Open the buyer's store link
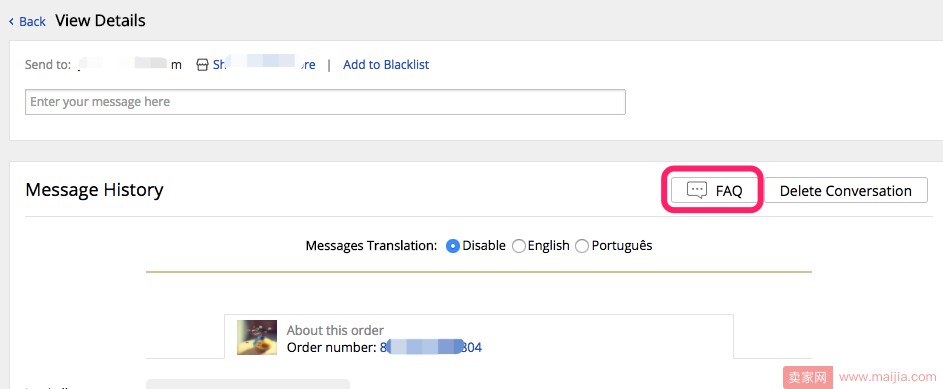Image resolution: width=943 pixels, height=389 pixels. tap(264, 64)
